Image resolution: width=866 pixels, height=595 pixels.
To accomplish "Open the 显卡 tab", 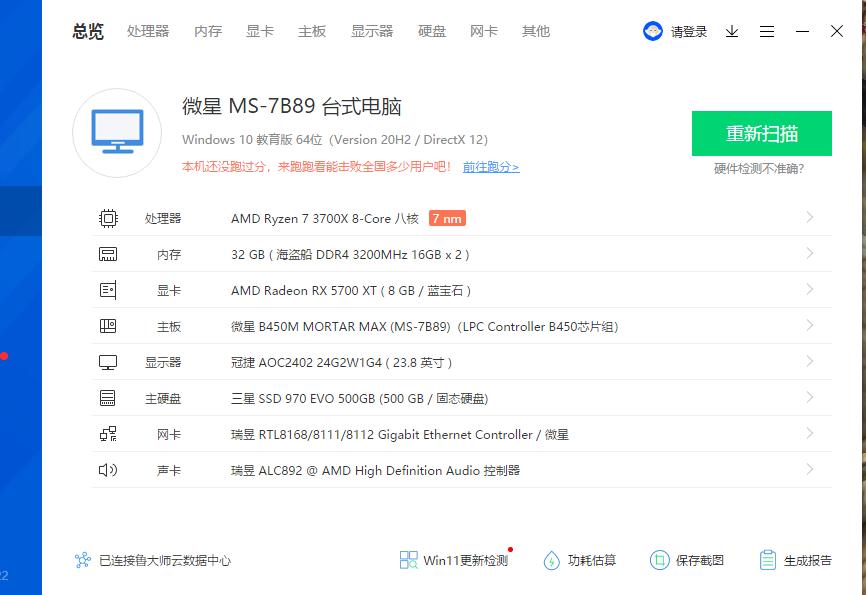I will (260, 31).
